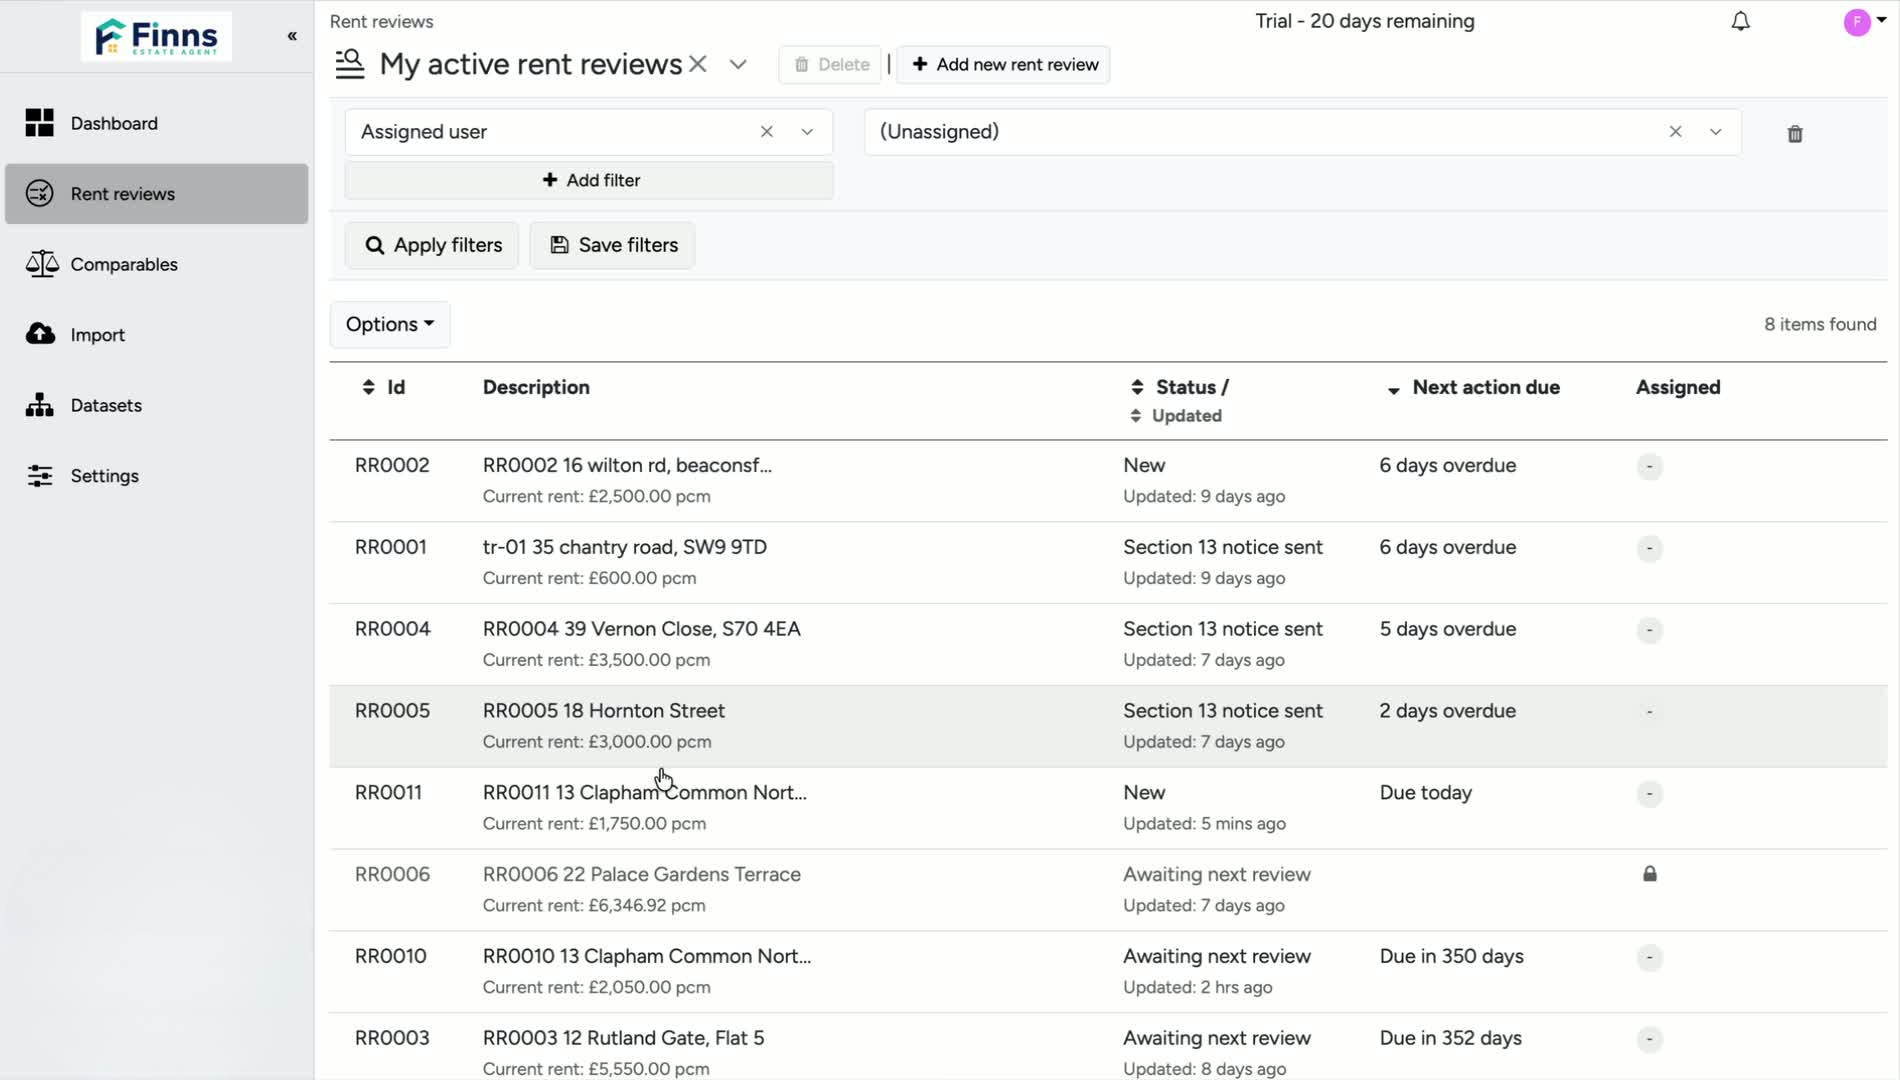Expand the saved views chevron dropdown
The width and height of the screenshot is (1900, 1080).
[738, 64]
